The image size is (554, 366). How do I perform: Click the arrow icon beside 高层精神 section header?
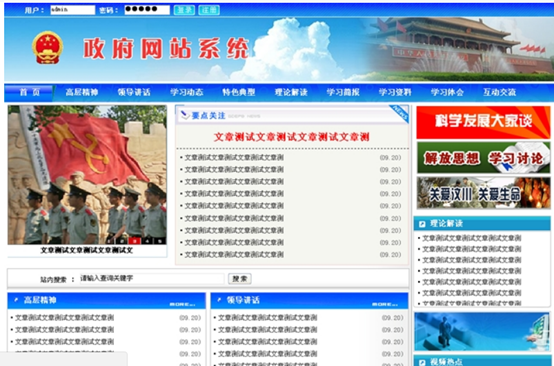click(16, 300)
